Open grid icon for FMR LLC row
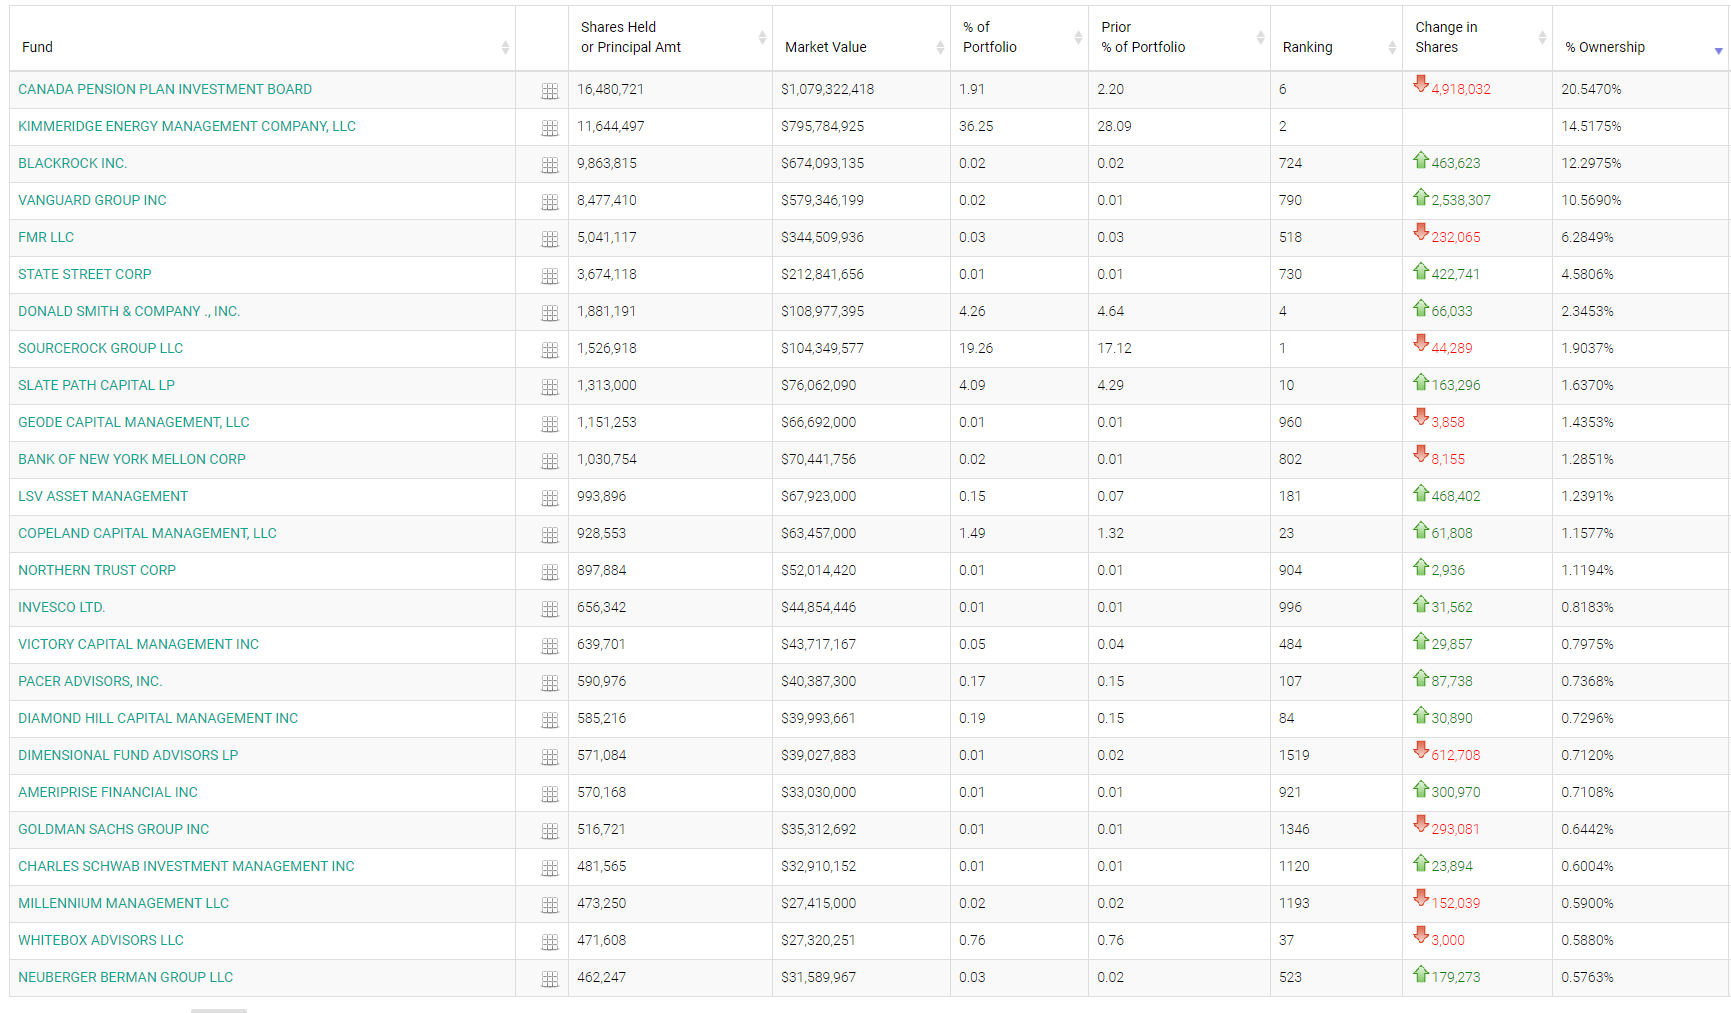The height and width of the screenshot is (1013, 1731). coord(550,239)
